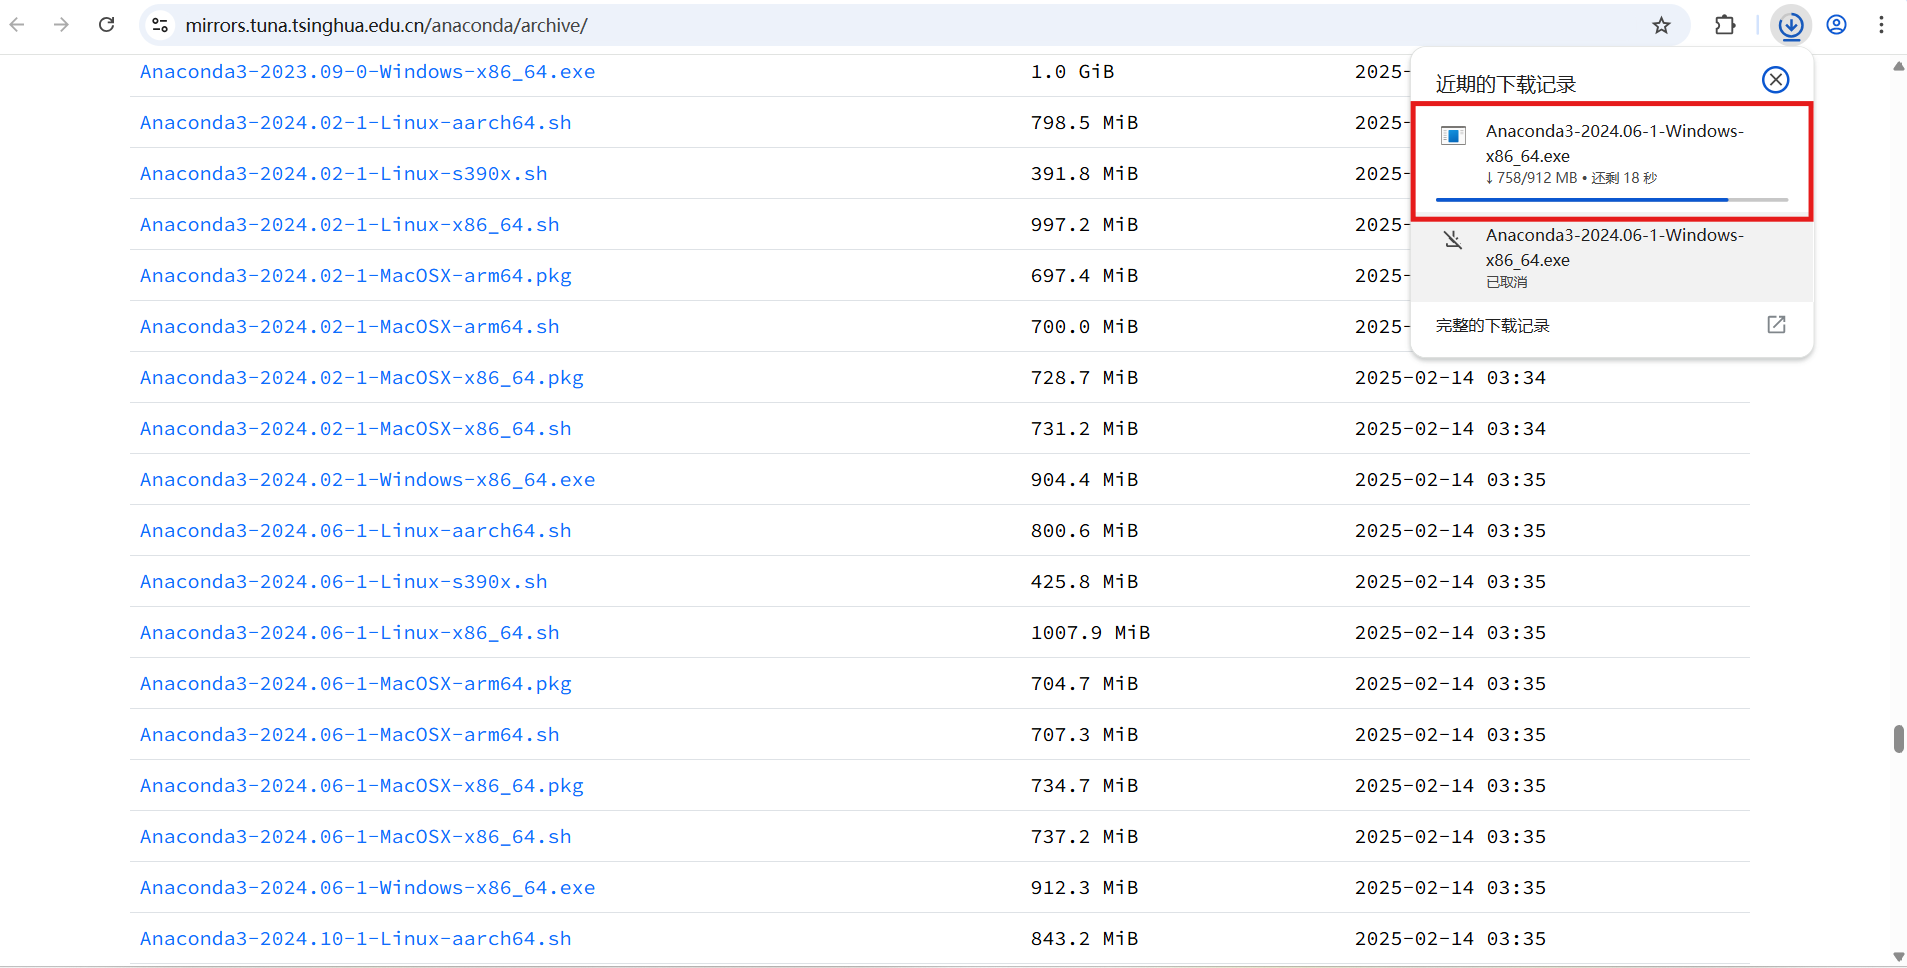Download Anaconda3-2024.02-1-MacOSX-arm64.pkg
Viewport: 1907px width, 968px height.
point(355,276)
